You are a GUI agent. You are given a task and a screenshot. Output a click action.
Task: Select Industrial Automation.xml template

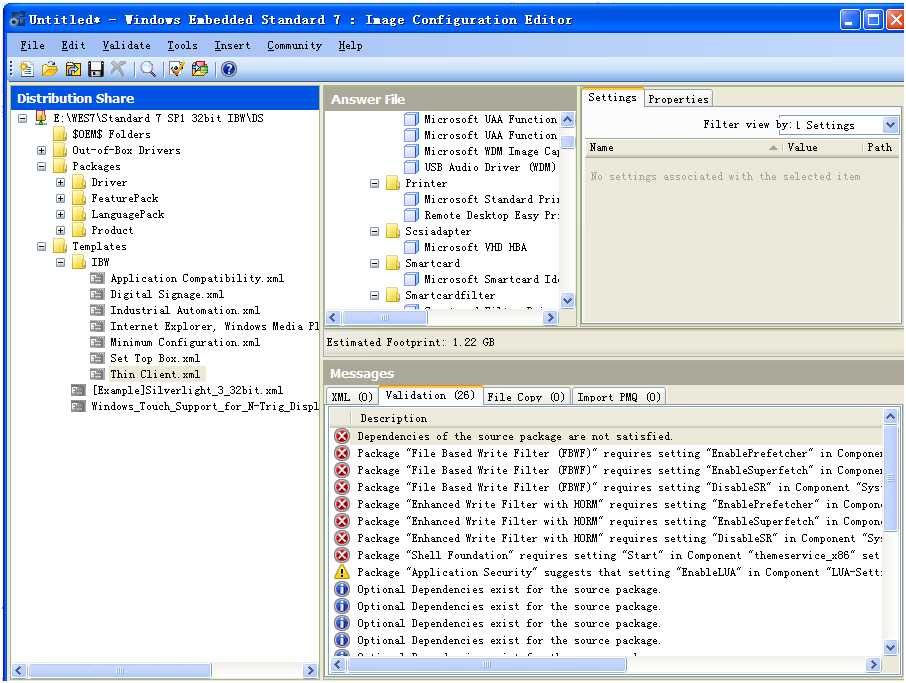[185, 310]
